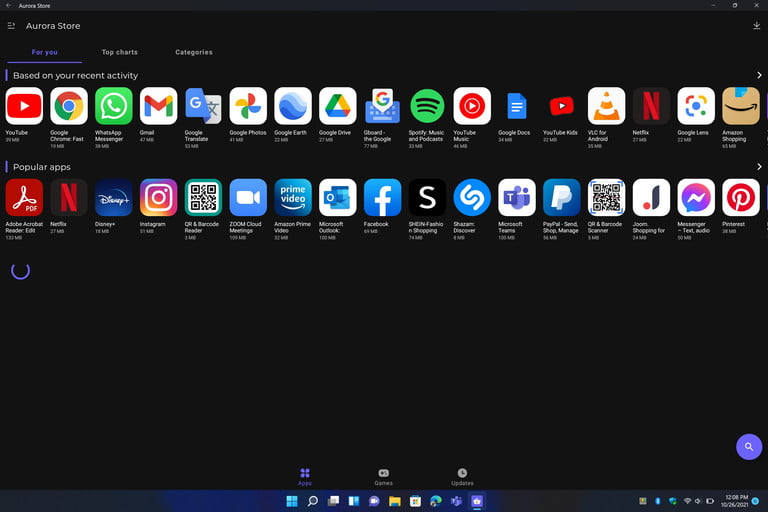
Task: Open the YouTube app listing
Action: 24,106
